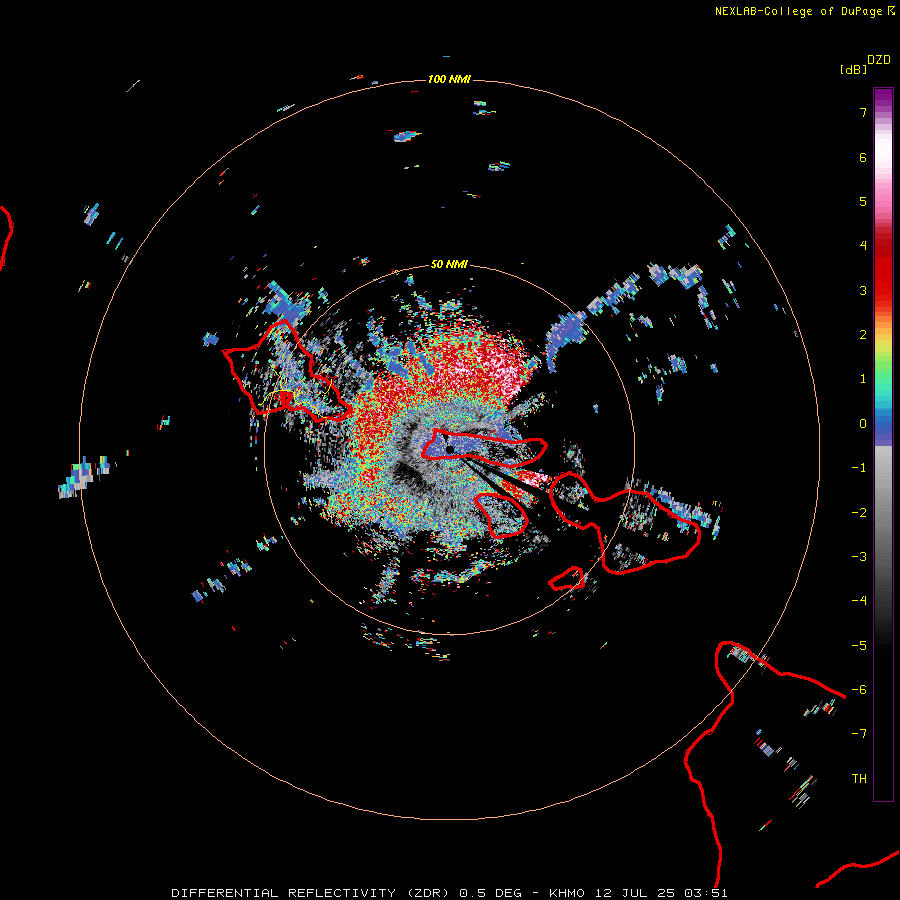The height and width of the screenshot is (900, 900).
Task: Click the 2 value on color scale
Action: click(863, 335)
